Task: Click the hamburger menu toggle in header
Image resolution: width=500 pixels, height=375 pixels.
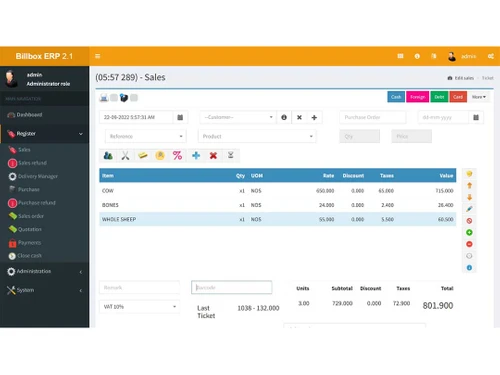Action: click(98, 56)
